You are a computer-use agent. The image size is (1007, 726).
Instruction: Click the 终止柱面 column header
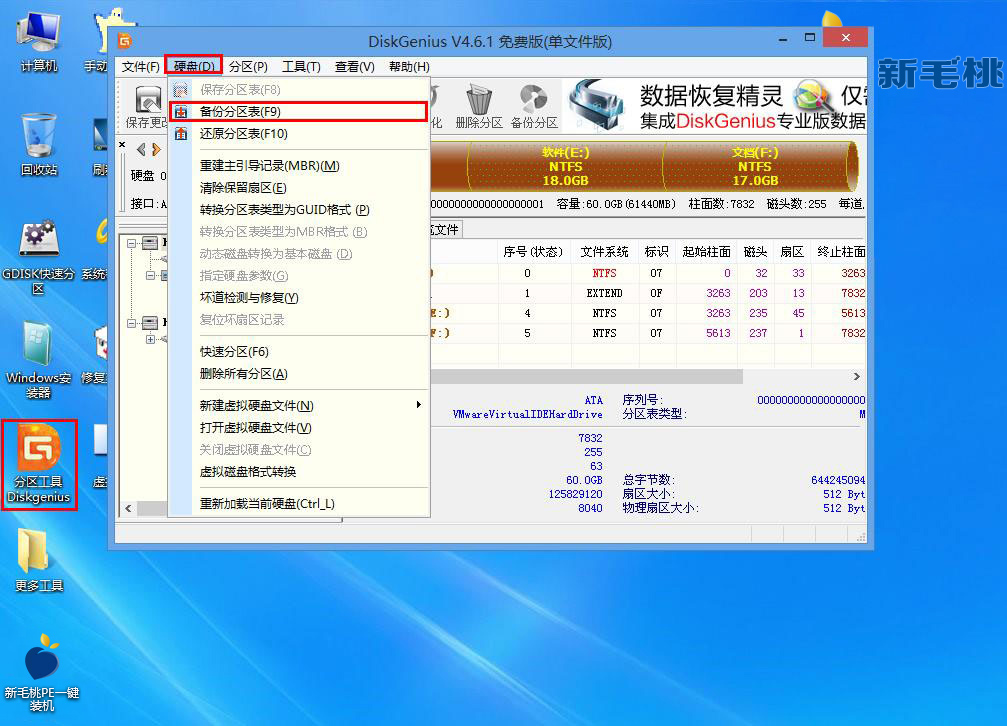[840, 252]
